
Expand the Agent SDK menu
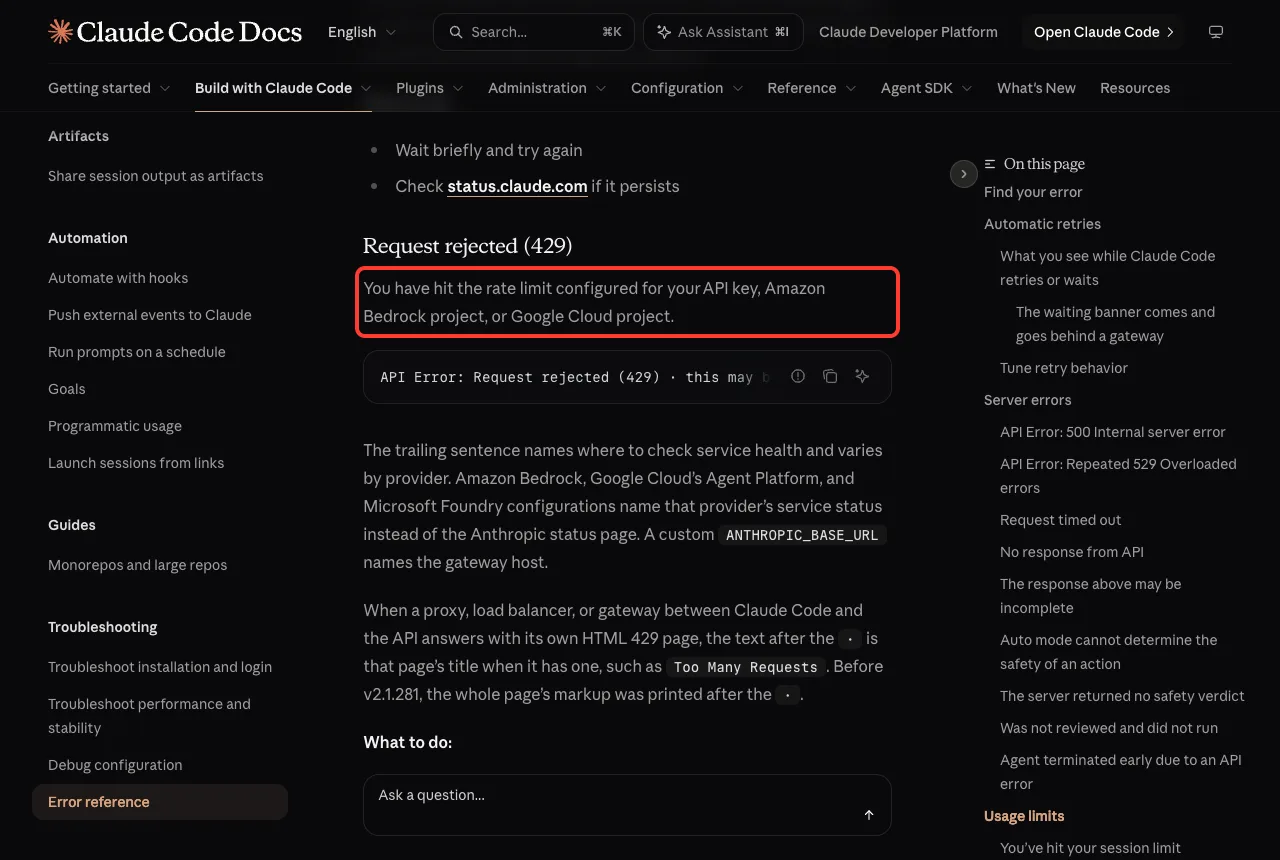(927, 88)
